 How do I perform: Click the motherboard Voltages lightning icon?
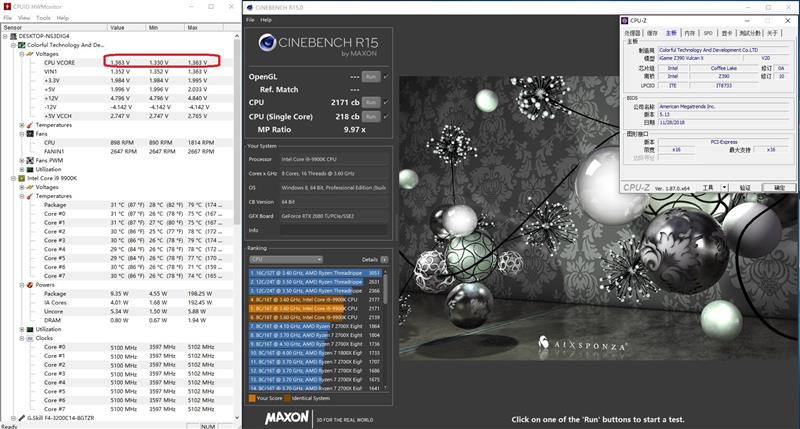30,54
